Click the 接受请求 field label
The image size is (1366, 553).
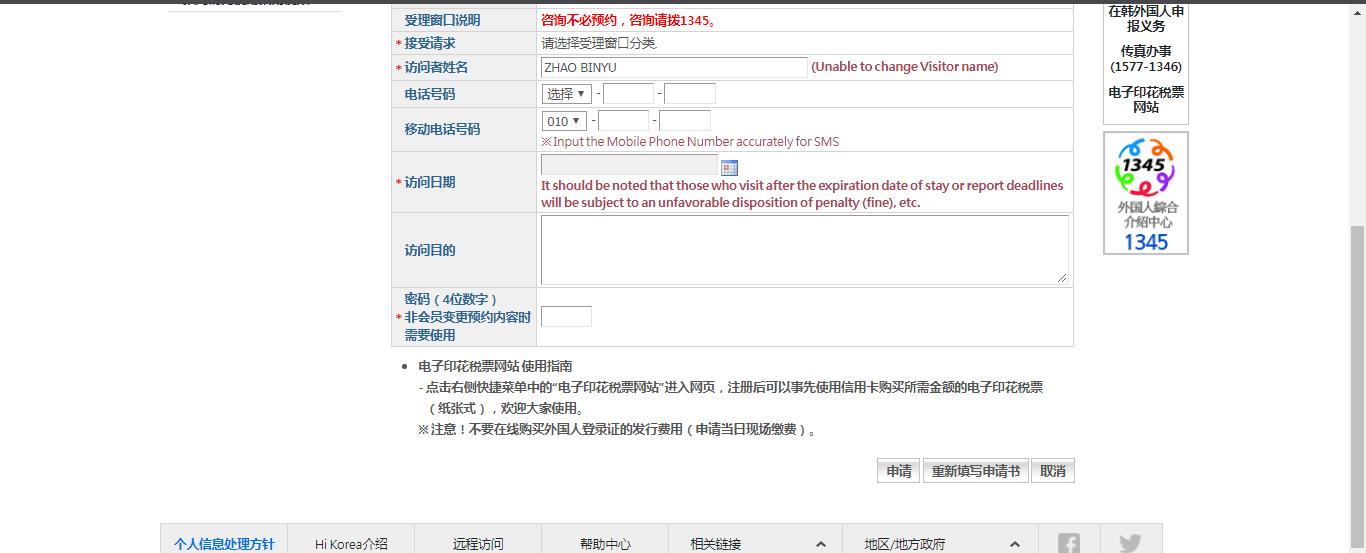(x=430, y=43)
